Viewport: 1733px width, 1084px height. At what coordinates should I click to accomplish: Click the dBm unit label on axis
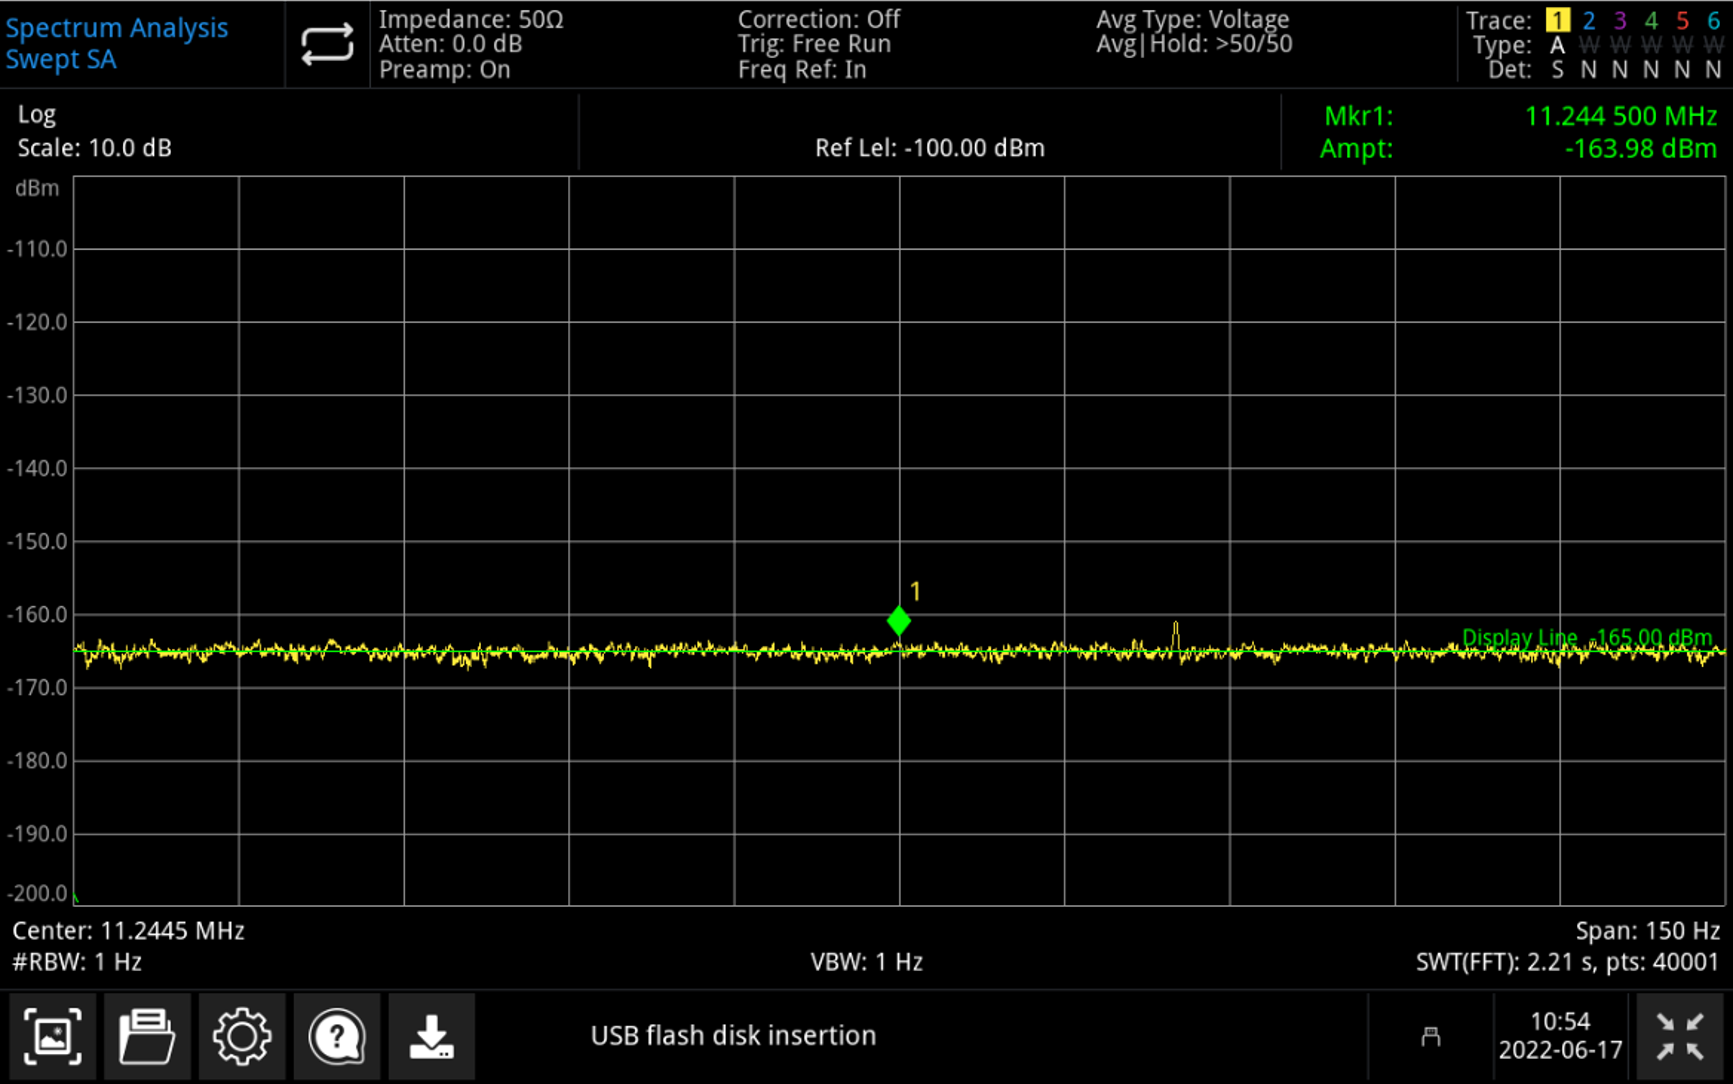click(x=37, y=188)
